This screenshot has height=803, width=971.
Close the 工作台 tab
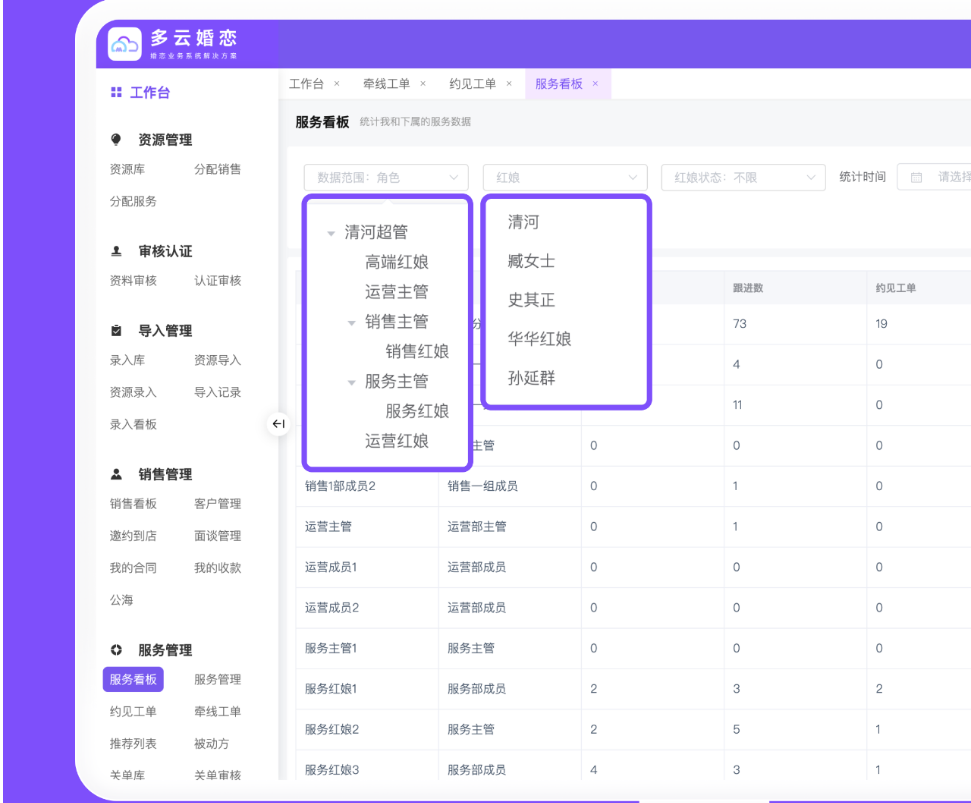[x=336, y=84]
